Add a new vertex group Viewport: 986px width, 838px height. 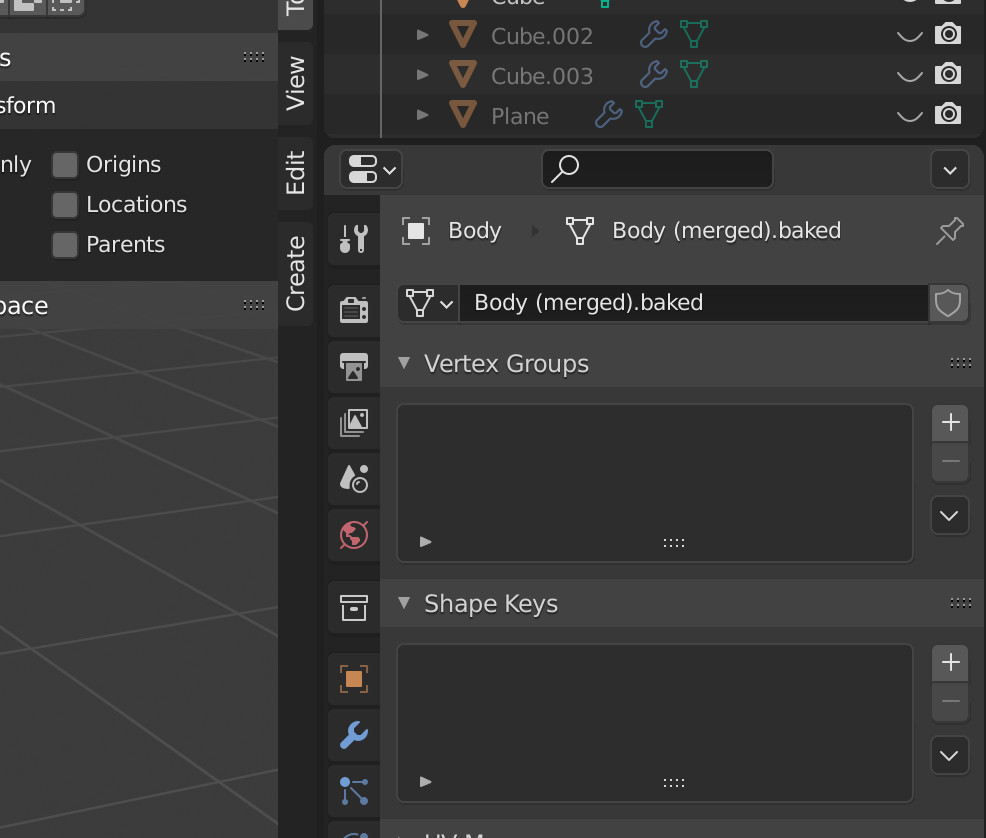(x=950, y=422)
